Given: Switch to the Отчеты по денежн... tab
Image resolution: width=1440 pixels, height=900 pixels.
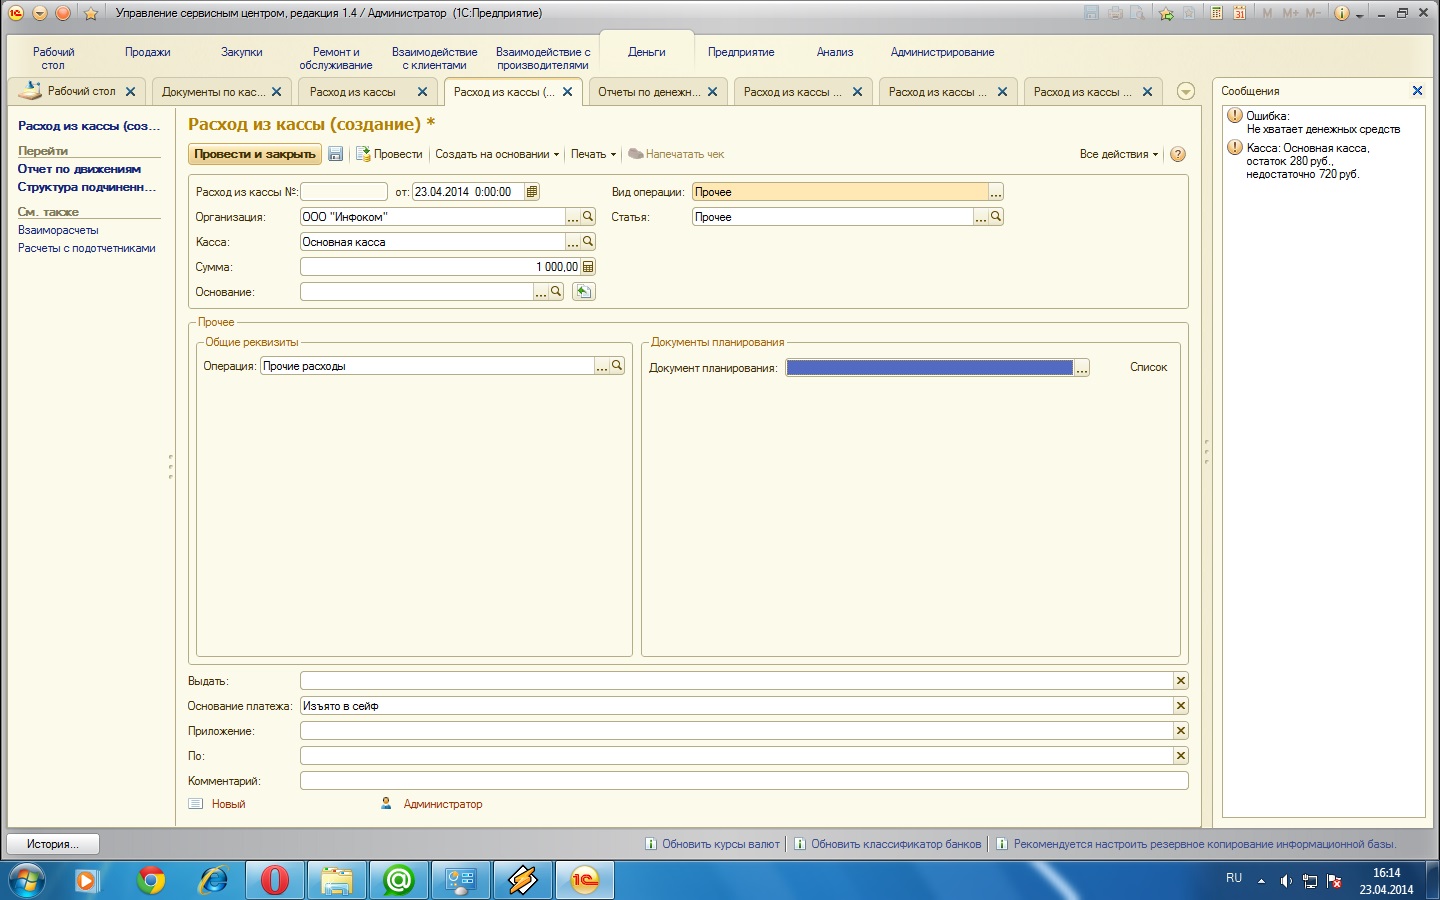Looking at the screenshot, I should click(648, 92).
